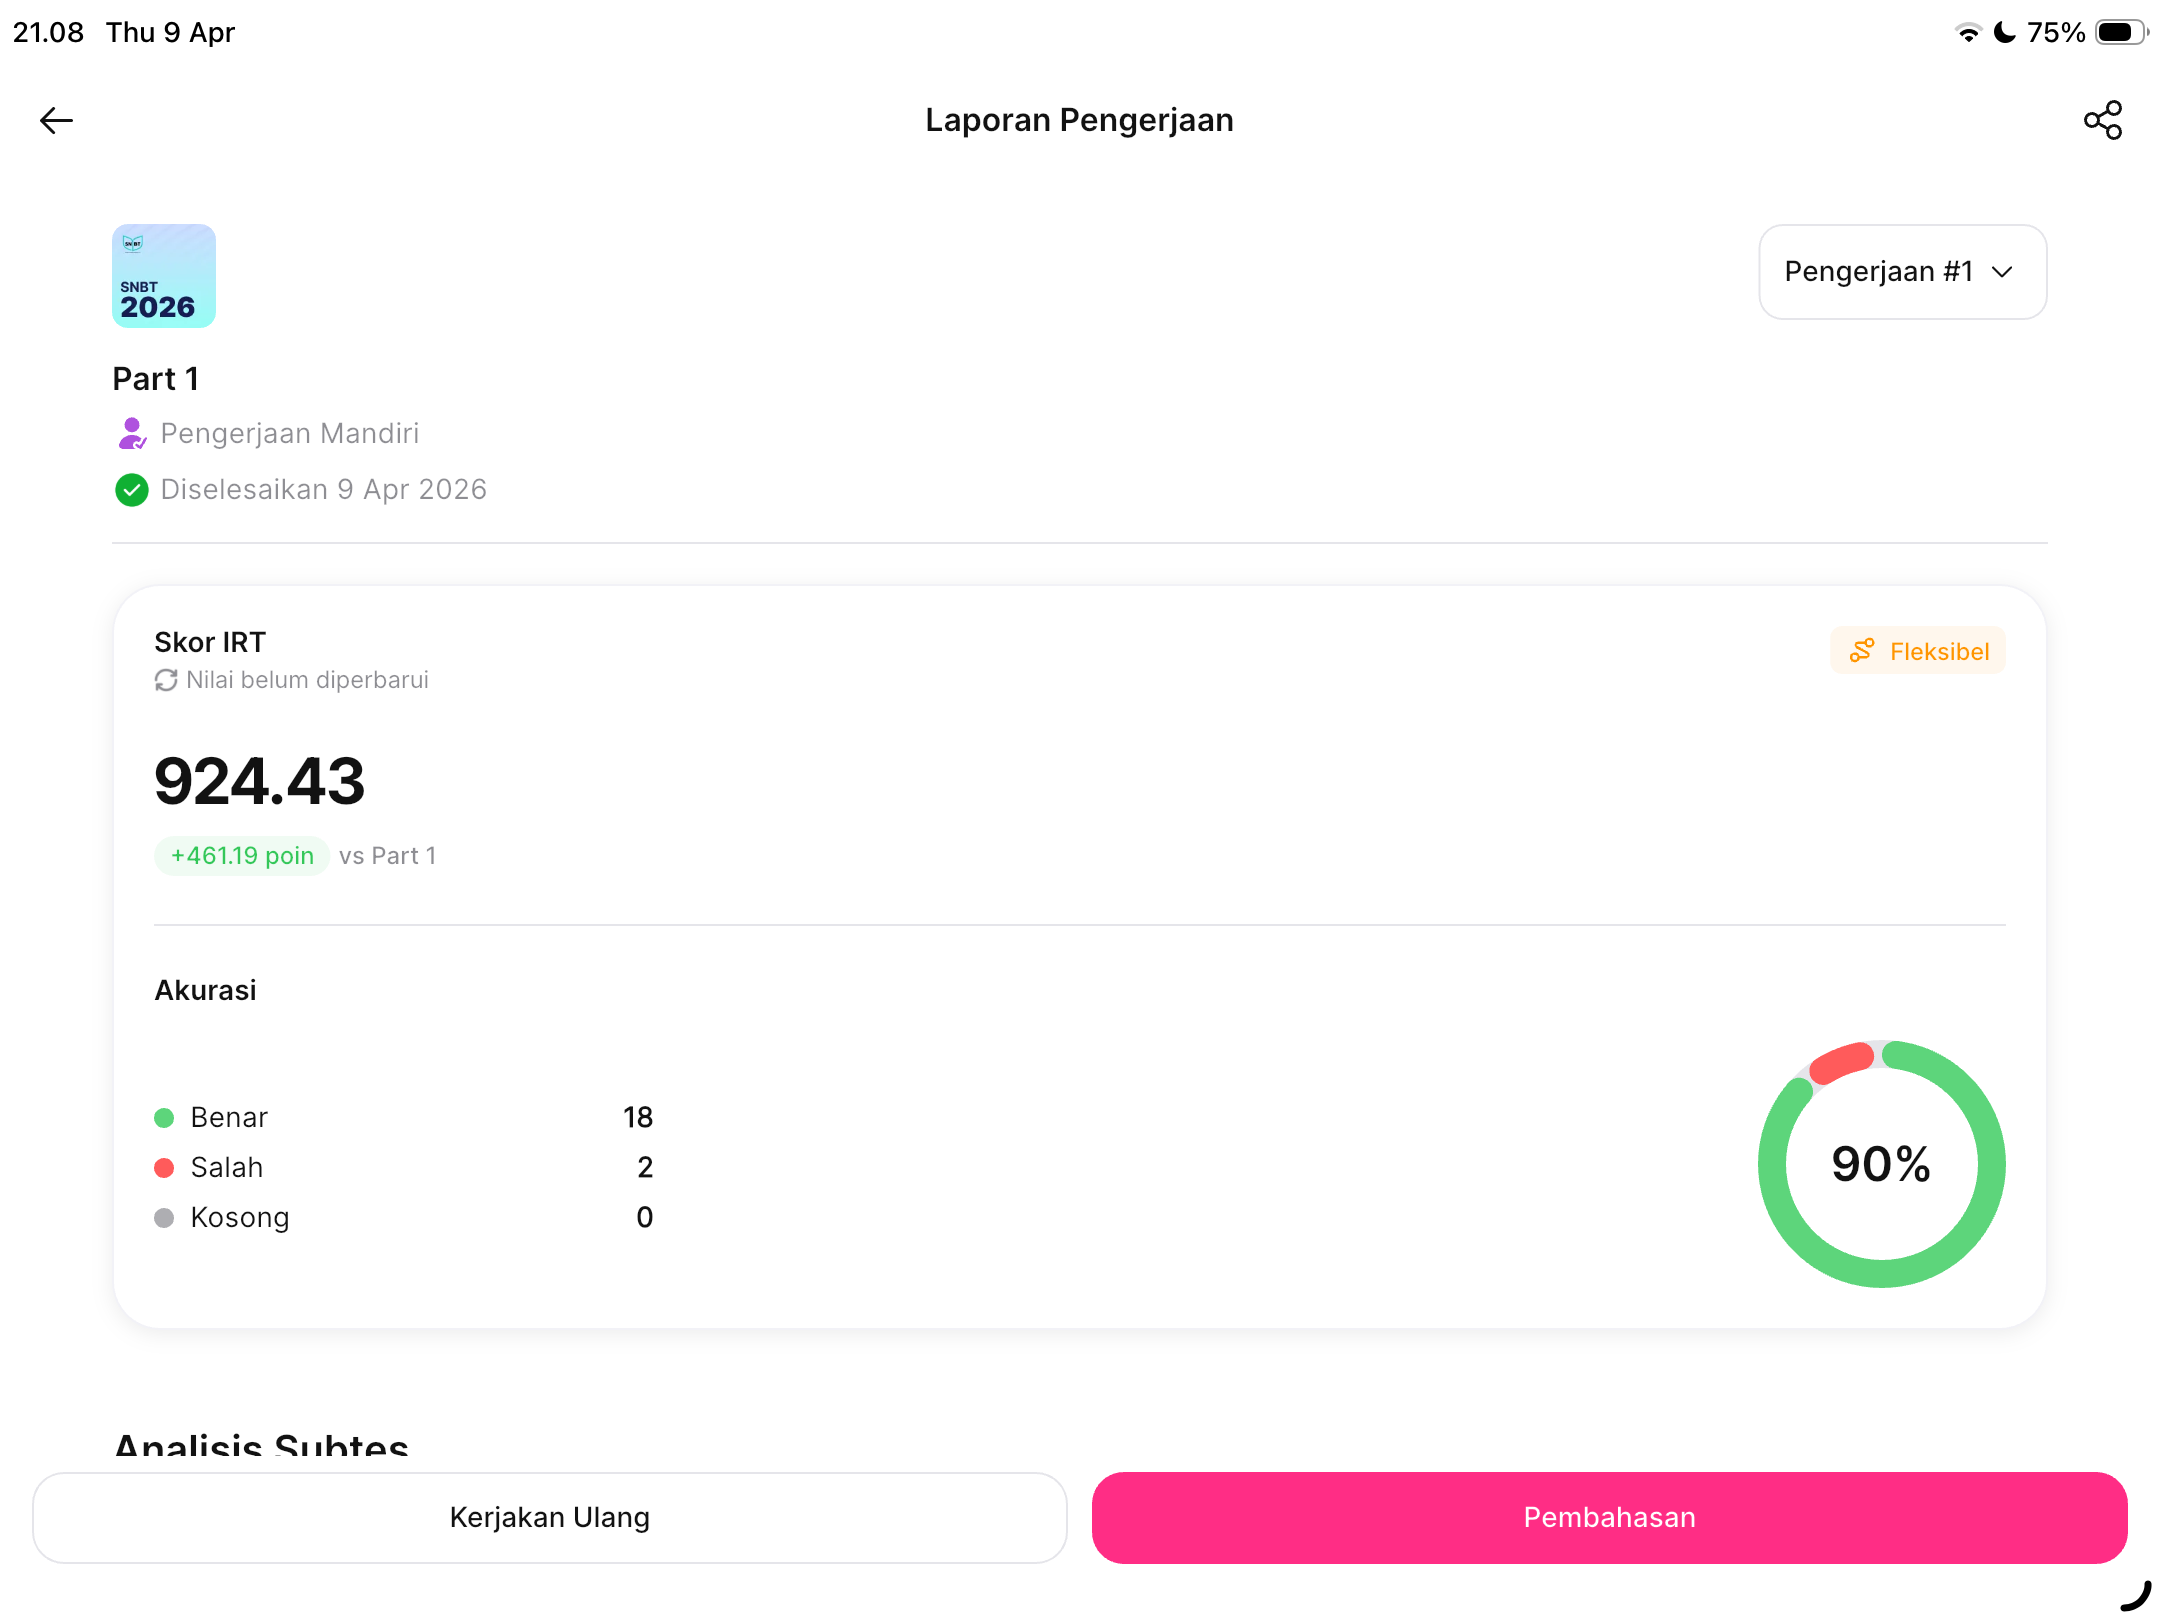Click the gray Kosong legend dot
Image resolution: width=2160 pixels, height=1620 pixels.
[x=164, y=1217]
